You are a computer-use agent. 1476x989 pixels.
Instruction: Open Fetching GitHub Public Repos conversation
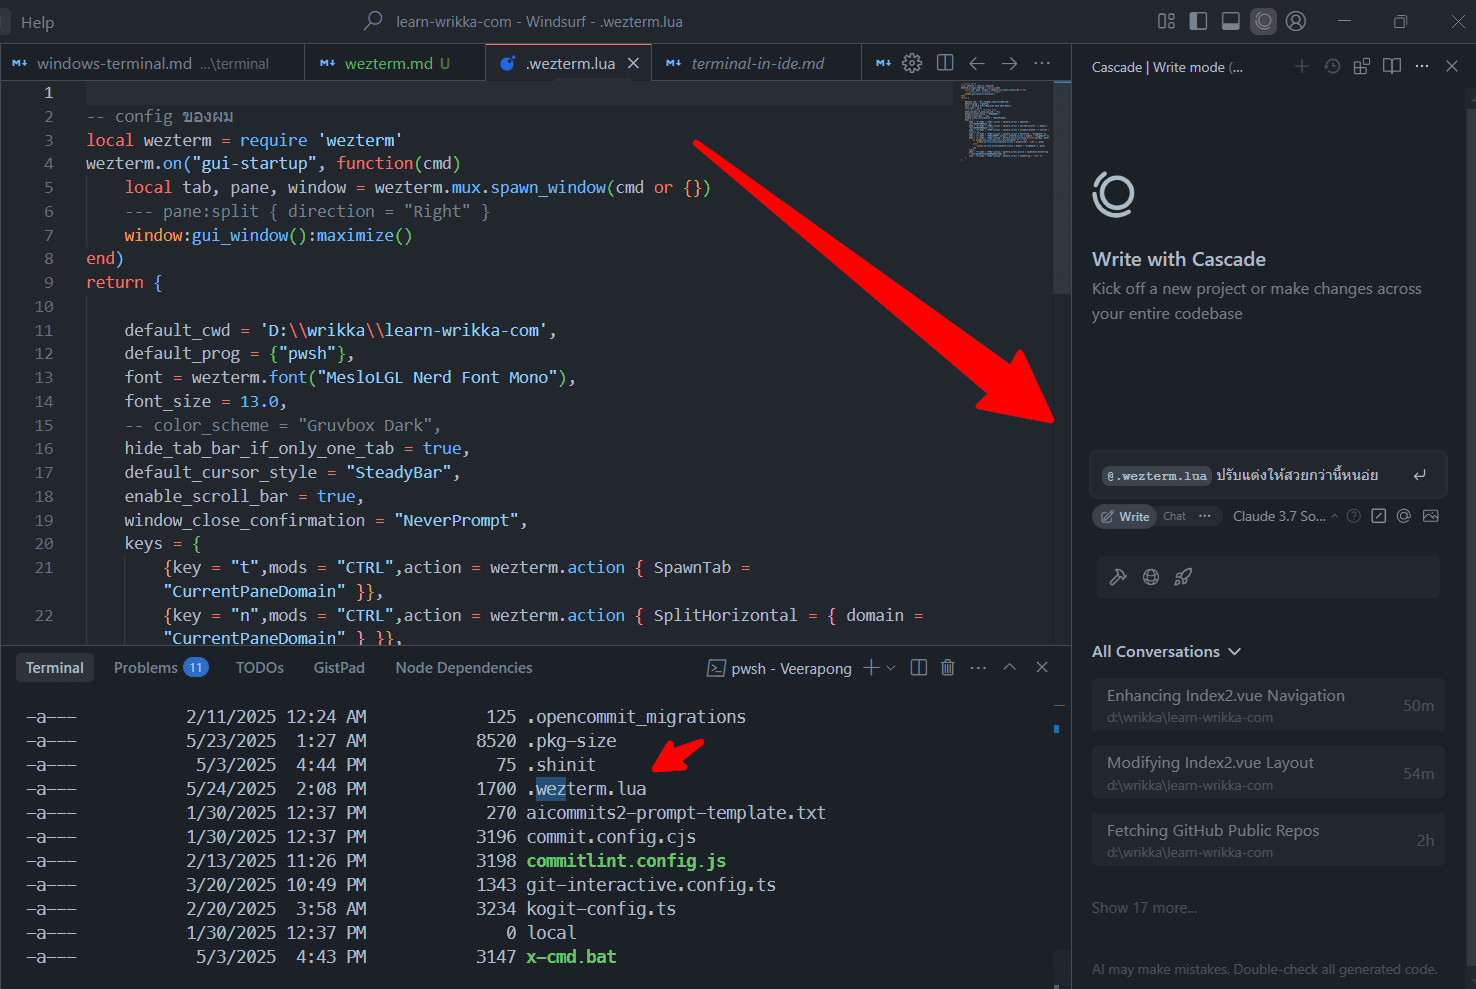1268,840
